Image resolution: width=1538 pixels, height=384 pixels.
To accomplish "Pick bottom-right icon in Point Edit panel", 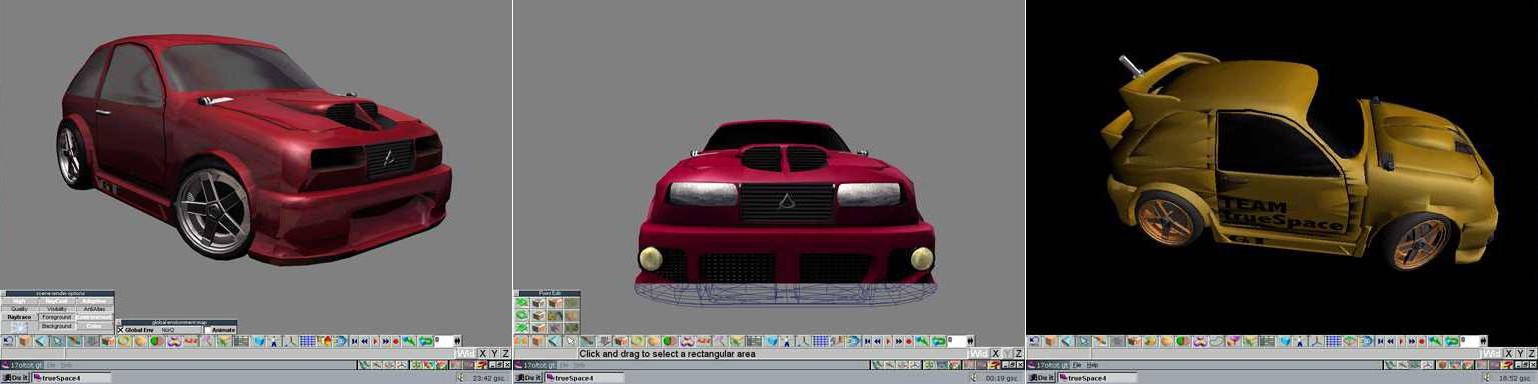I will coord(572,327).
